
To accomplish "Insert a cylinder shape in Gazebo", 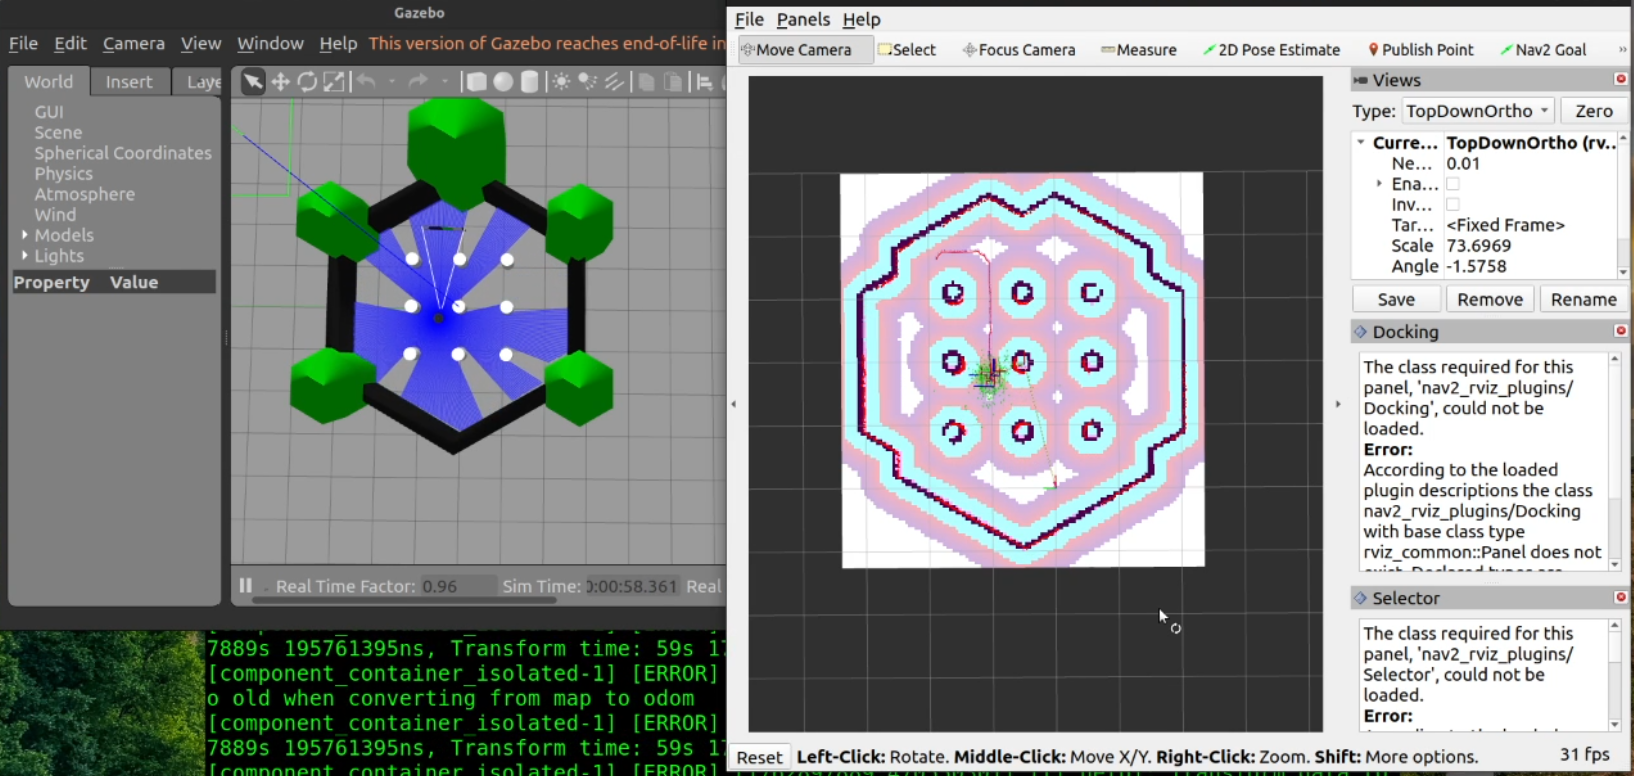I will [x=530, y=82].
